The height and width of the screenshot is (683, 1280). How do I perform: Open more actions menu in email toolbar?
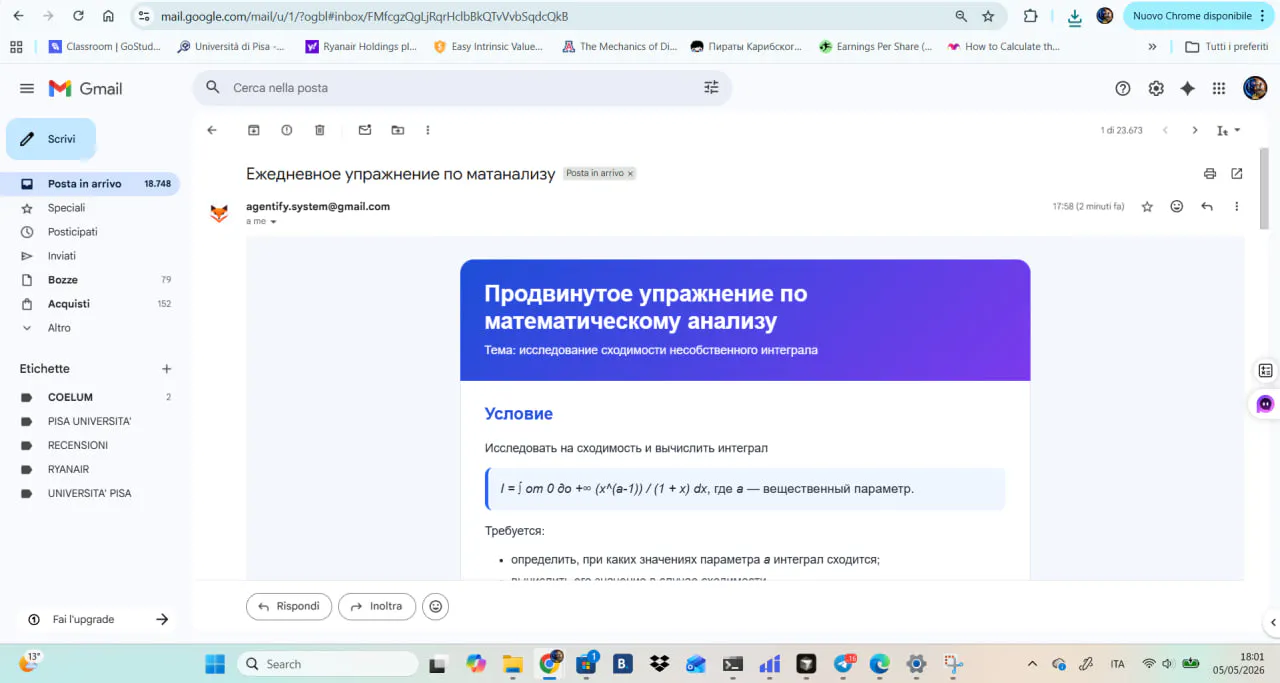coord(428,130)
